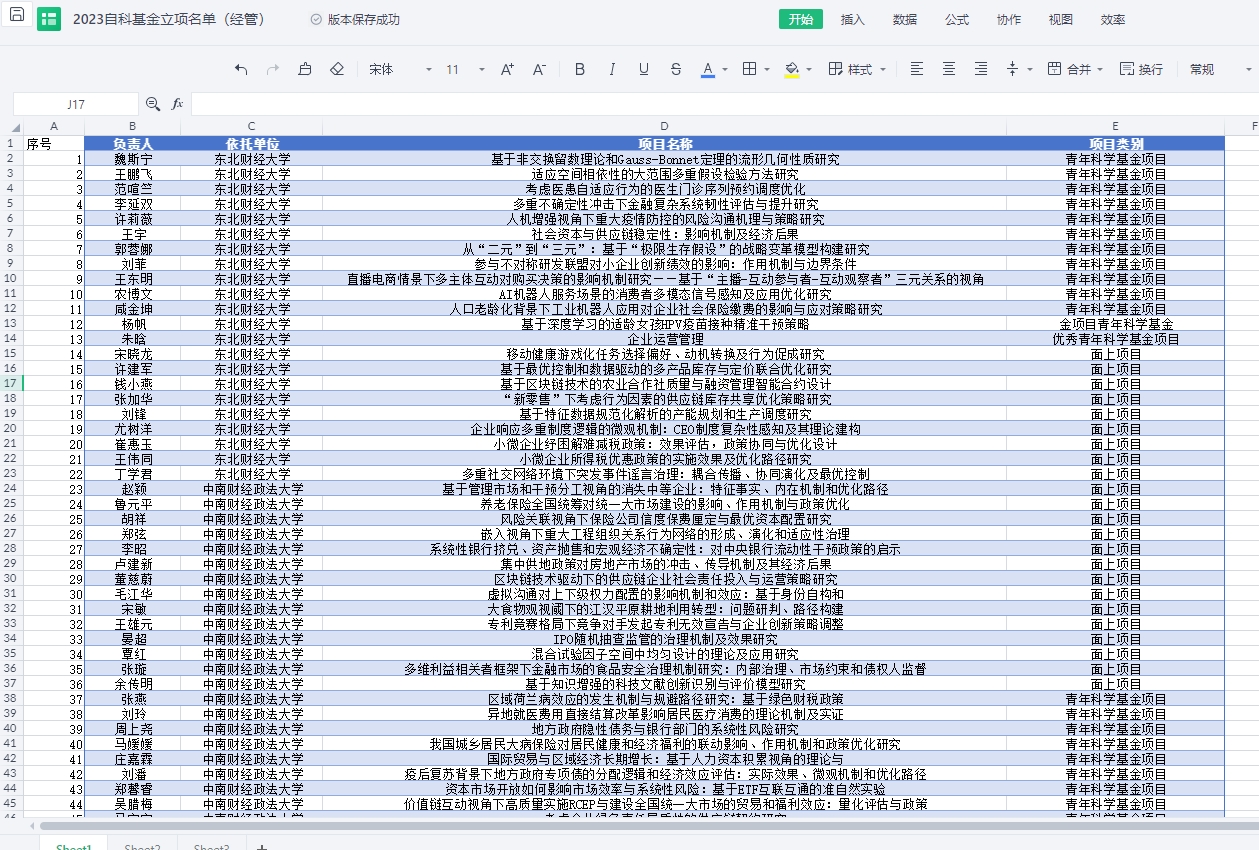
Task: Select row 17 header
Action: [x=11, y=384]
